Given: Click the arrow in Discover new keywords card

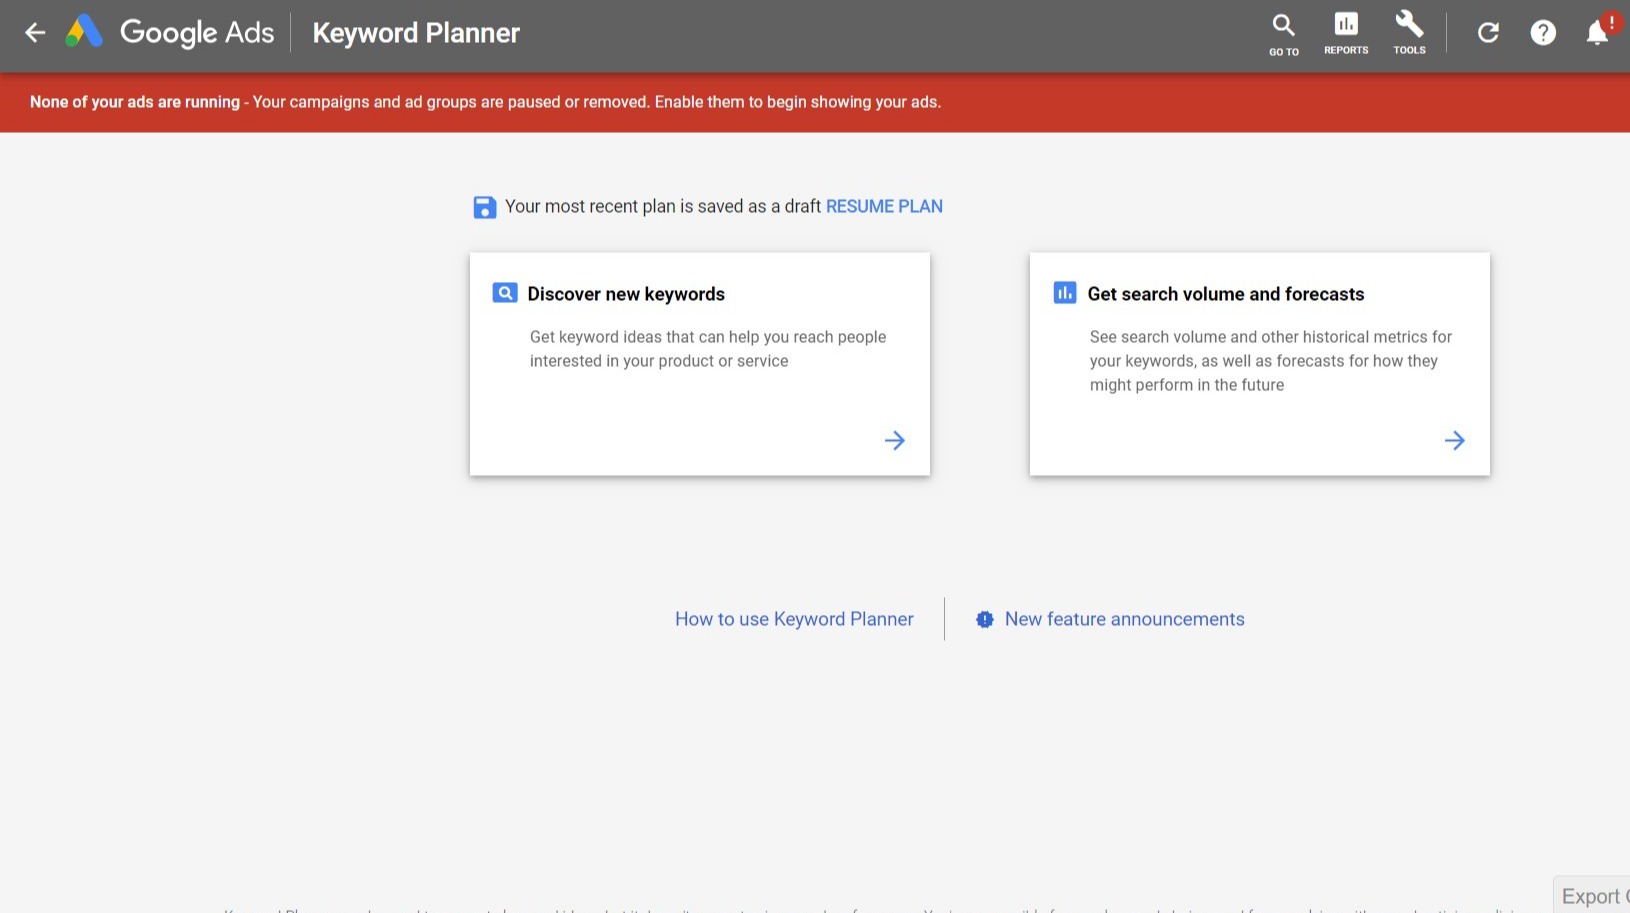Looking at the screenshot, I should 895,440.
